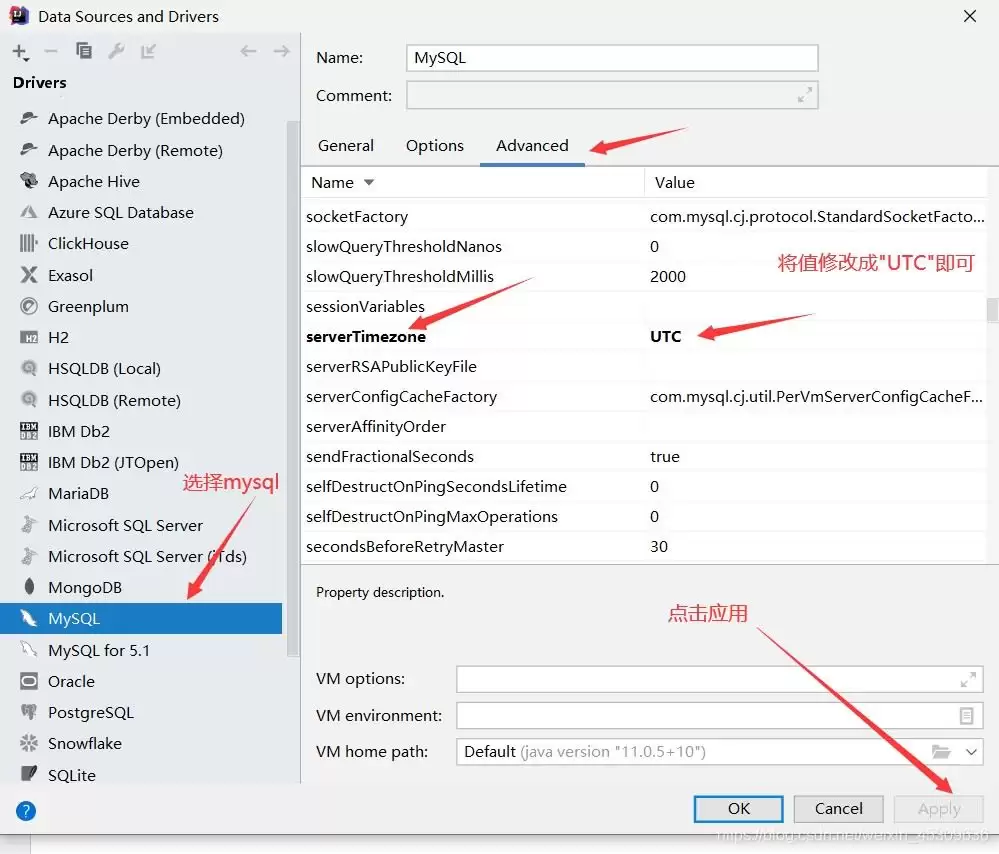
Task: Select the Apache Derby (Embedded) driver icon
Action: [x=29, y=118]
